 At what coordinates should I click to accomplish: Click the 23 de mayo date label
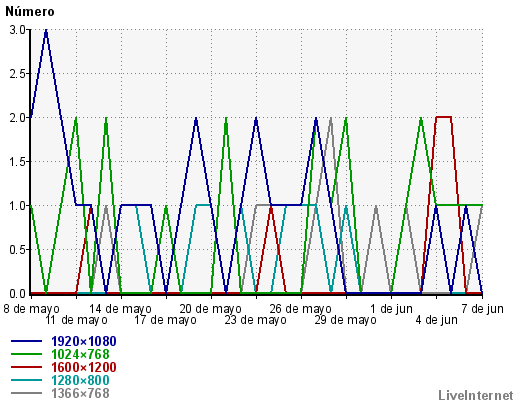255,320
